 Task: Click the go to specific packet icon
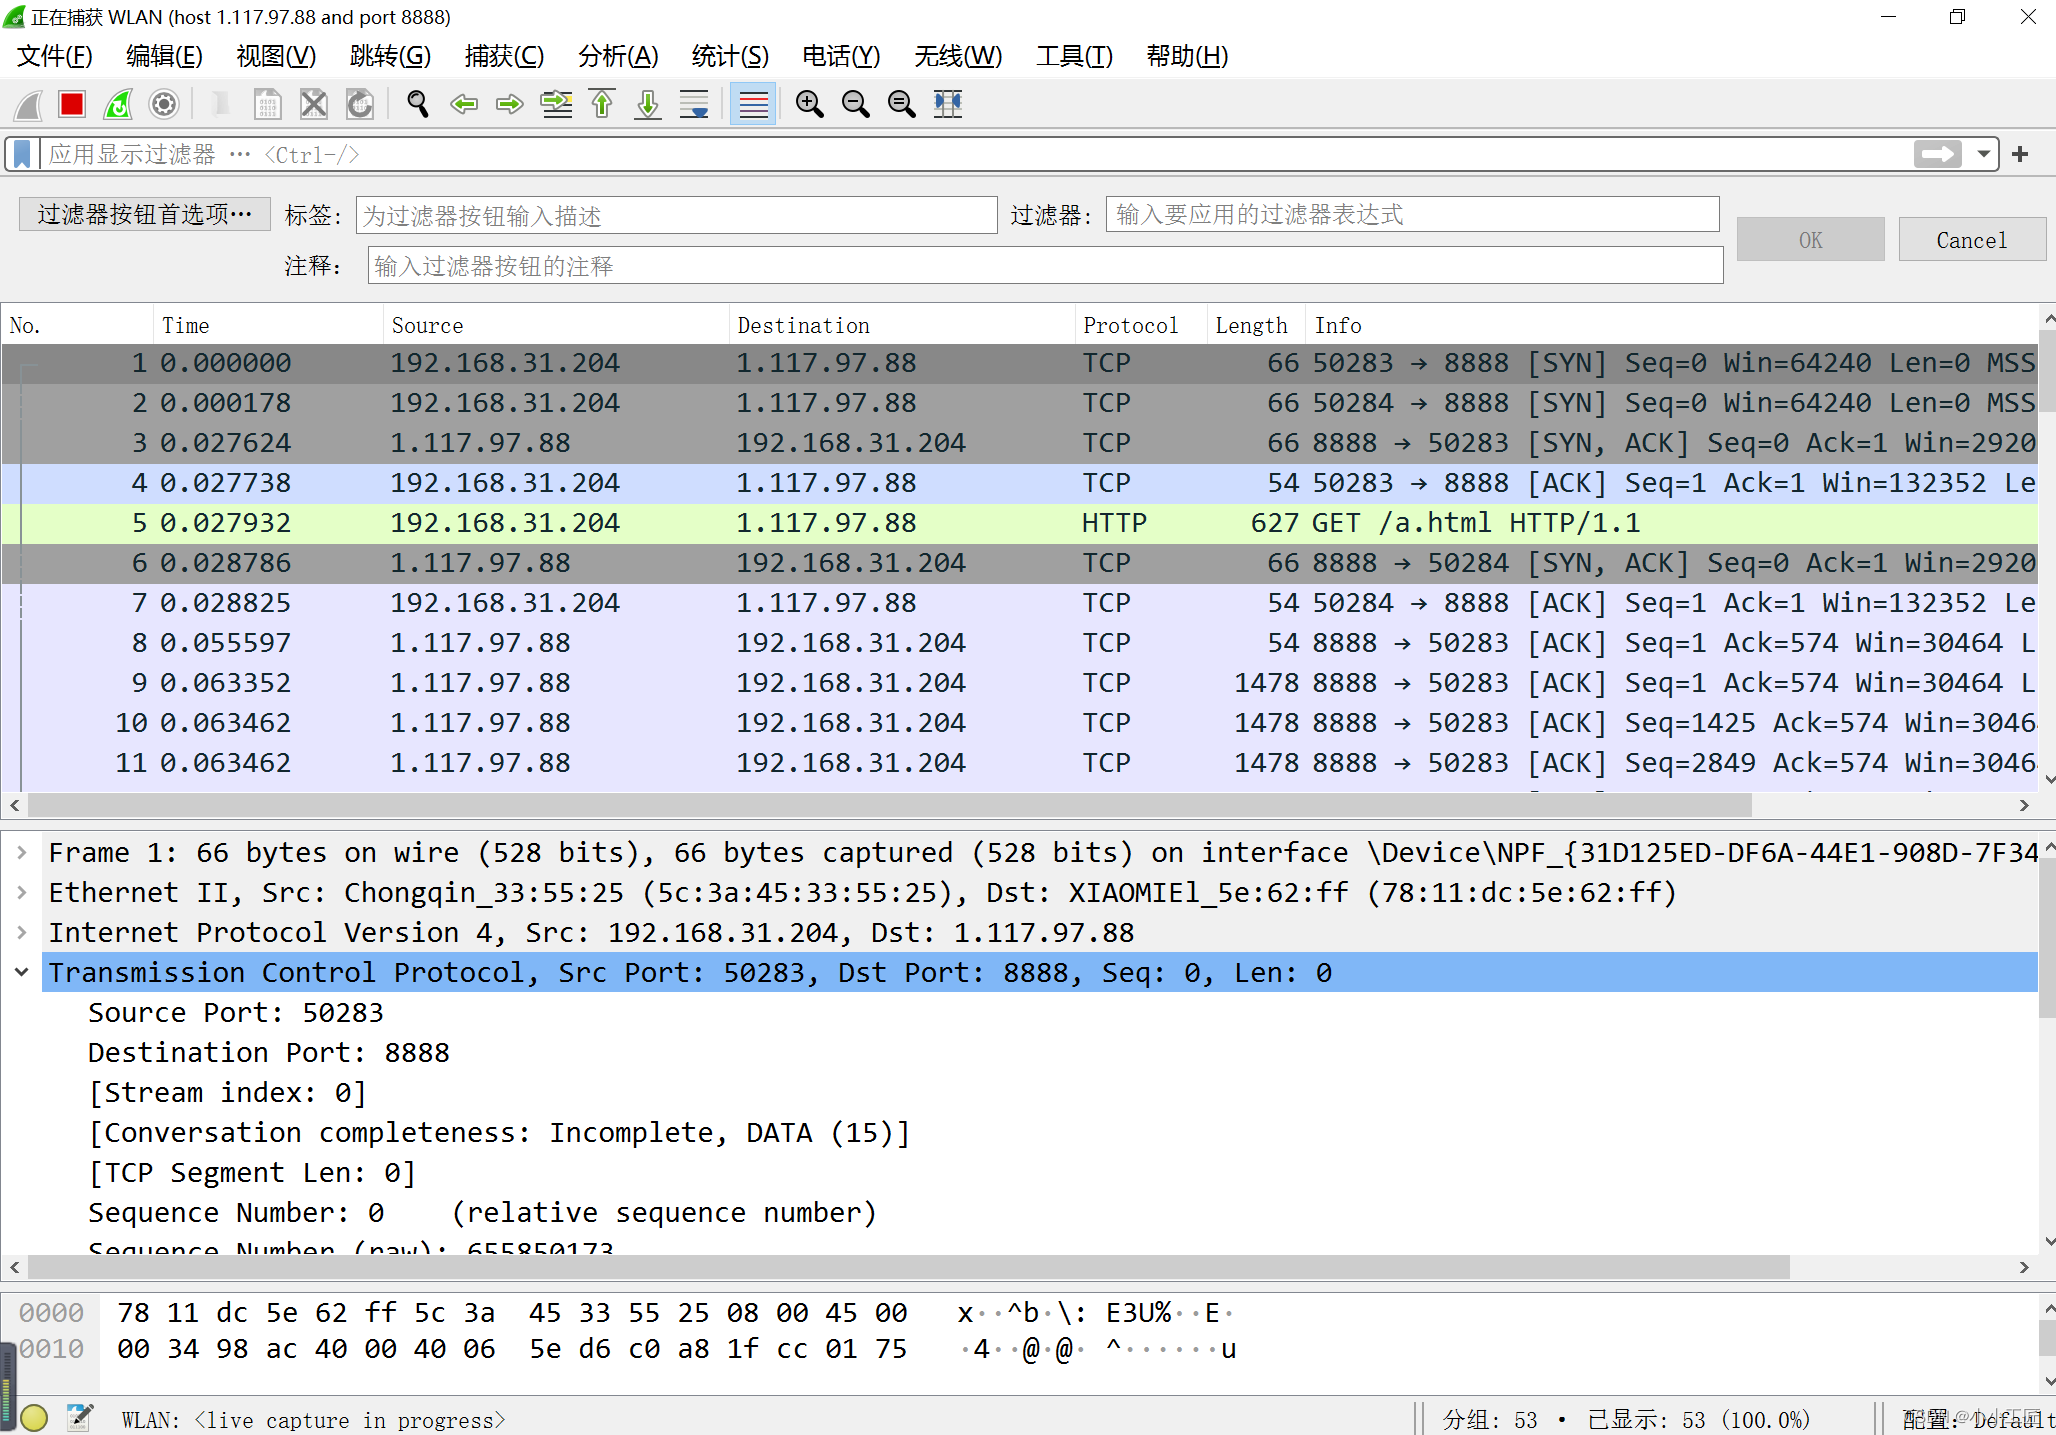pos(556,104)
